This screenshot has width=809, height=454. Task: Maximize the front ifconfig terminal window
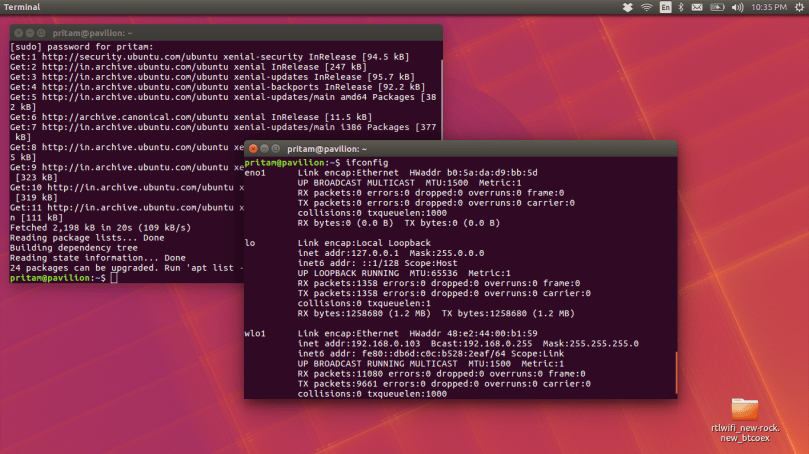(x=276, y=149)
